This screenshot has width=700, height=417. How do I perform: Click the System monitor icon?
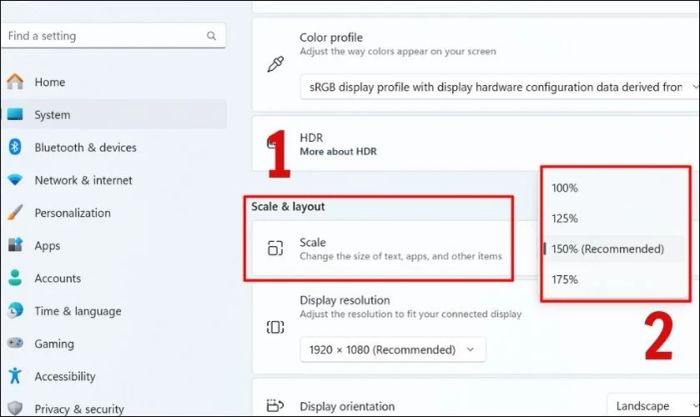coord(15,114)
